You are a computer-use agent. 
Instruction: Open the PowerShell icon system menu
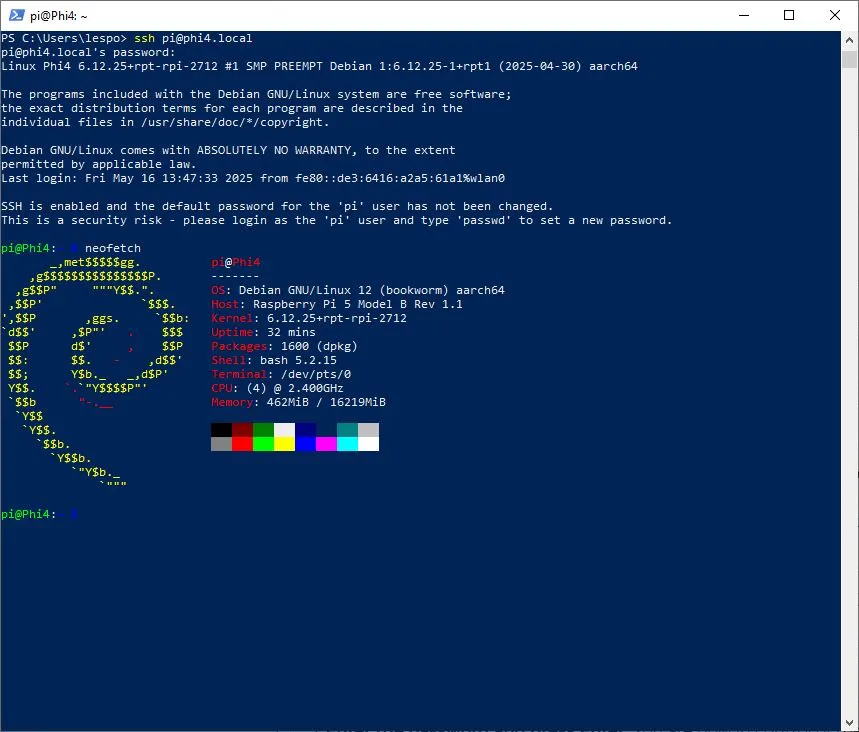pyautogui.click(x=16, y=15)
